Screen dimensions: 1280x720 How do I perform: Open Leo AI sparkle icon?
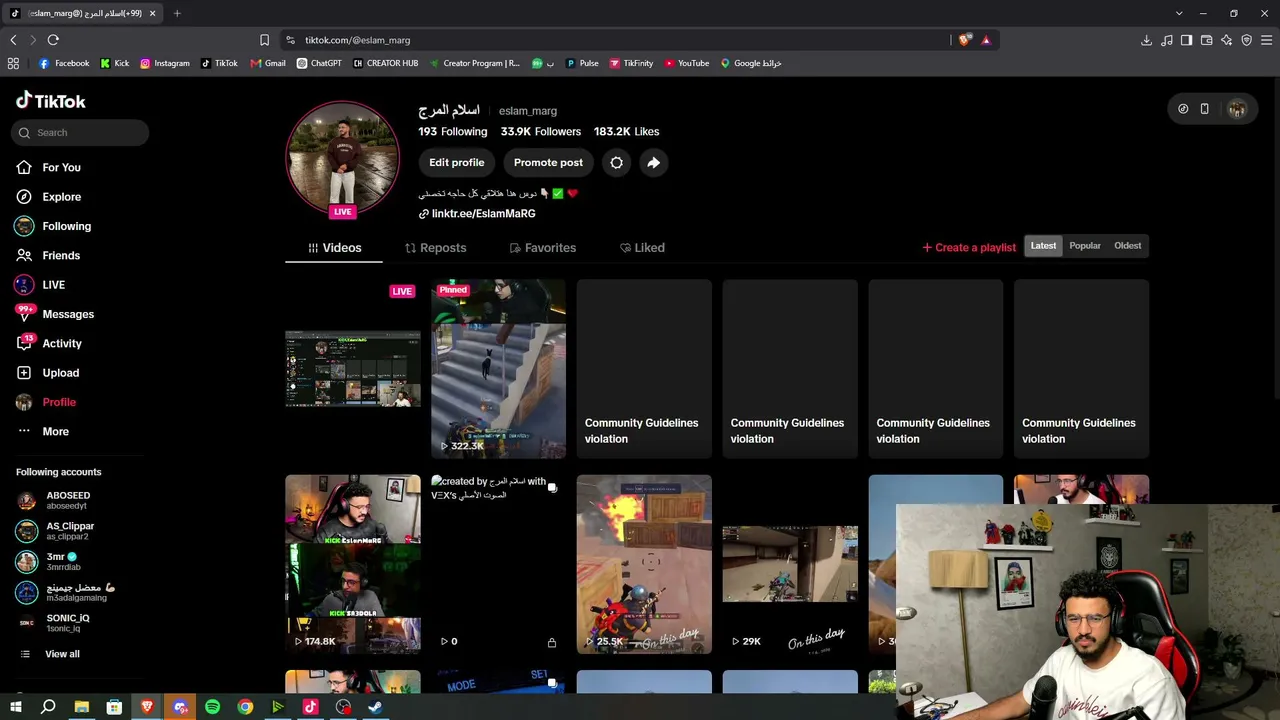coord(1226,40)
